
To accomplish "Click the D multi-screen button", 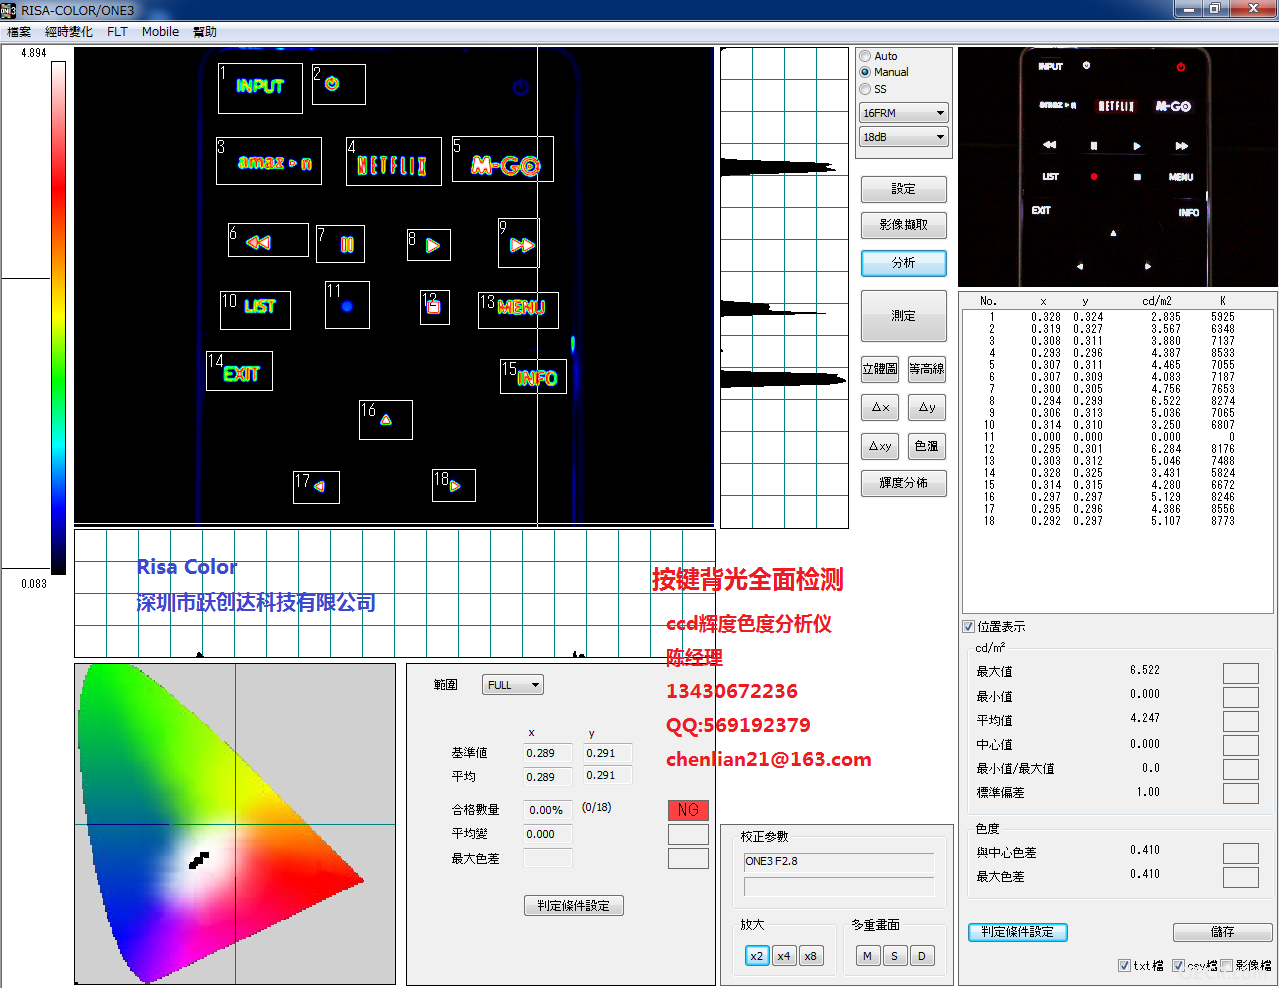I will [922, 956].
